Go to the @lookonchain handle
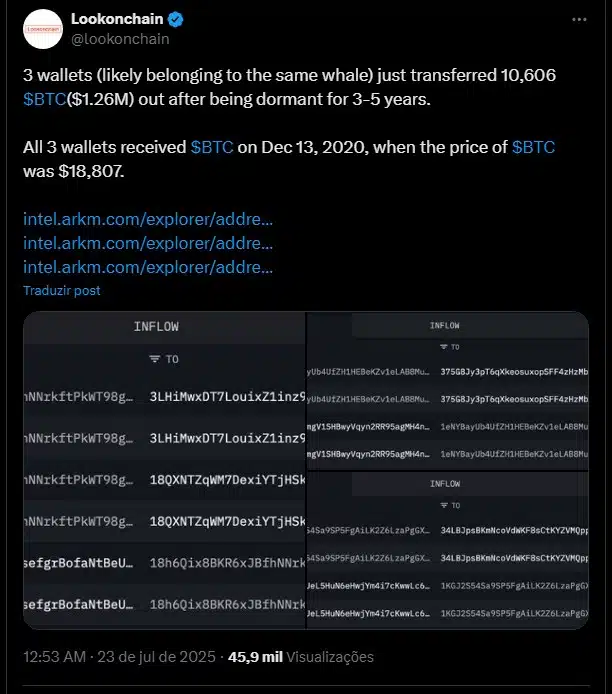Viewport: 612px width, 694px height. (x=120, y=39)
